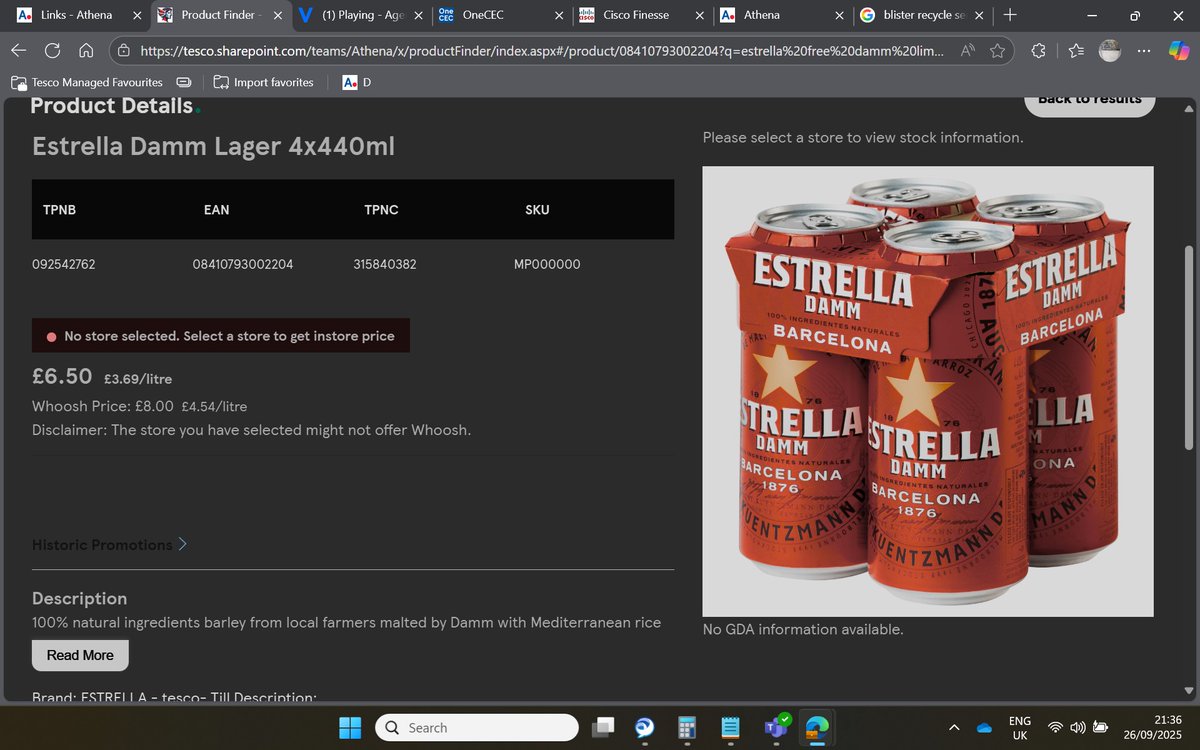This screenshot has height=750, width=1200.
Task: Open Task View in taskbar
Action: (604, 727)
